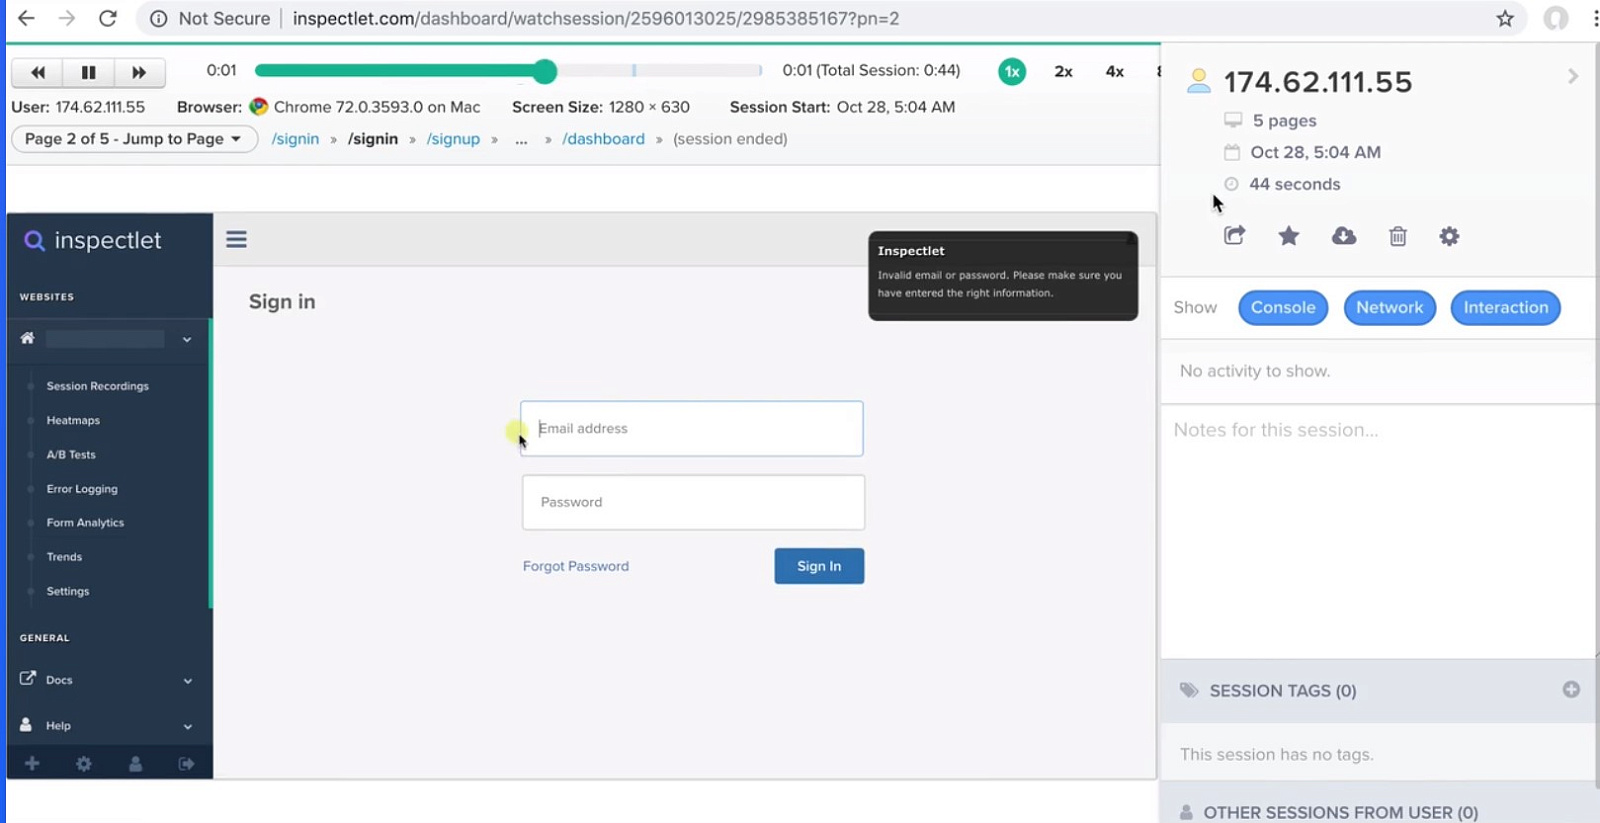Click the Not Secure site info icon
1600x823 pixels.
point(158,18)
